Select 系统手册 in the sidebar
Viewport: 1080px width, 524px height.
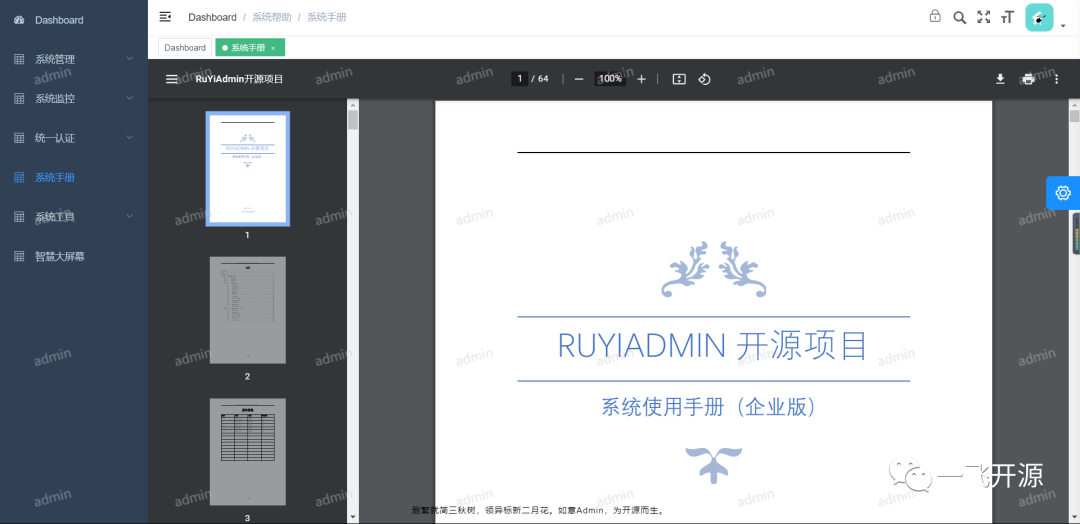(74, 177)
